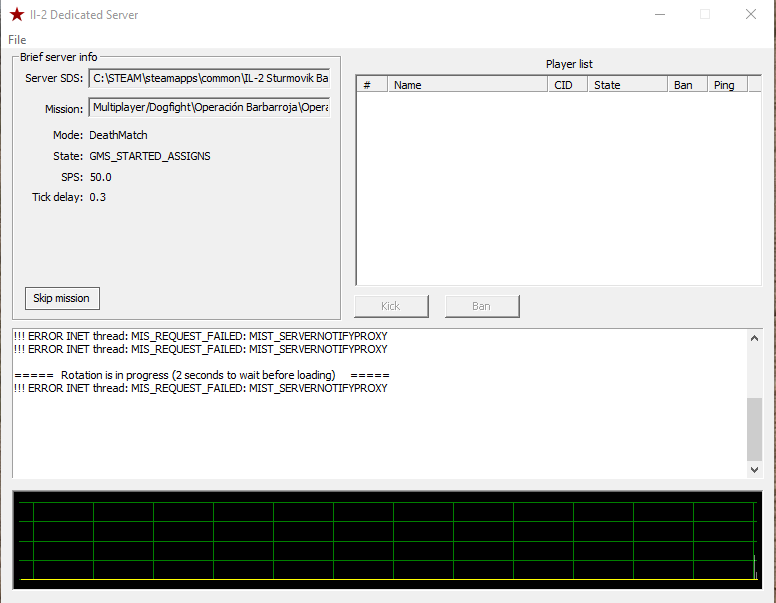Sort player list by Name column
Image resolution: width=776 pixels, height=603 pixels.
(468, 85)
